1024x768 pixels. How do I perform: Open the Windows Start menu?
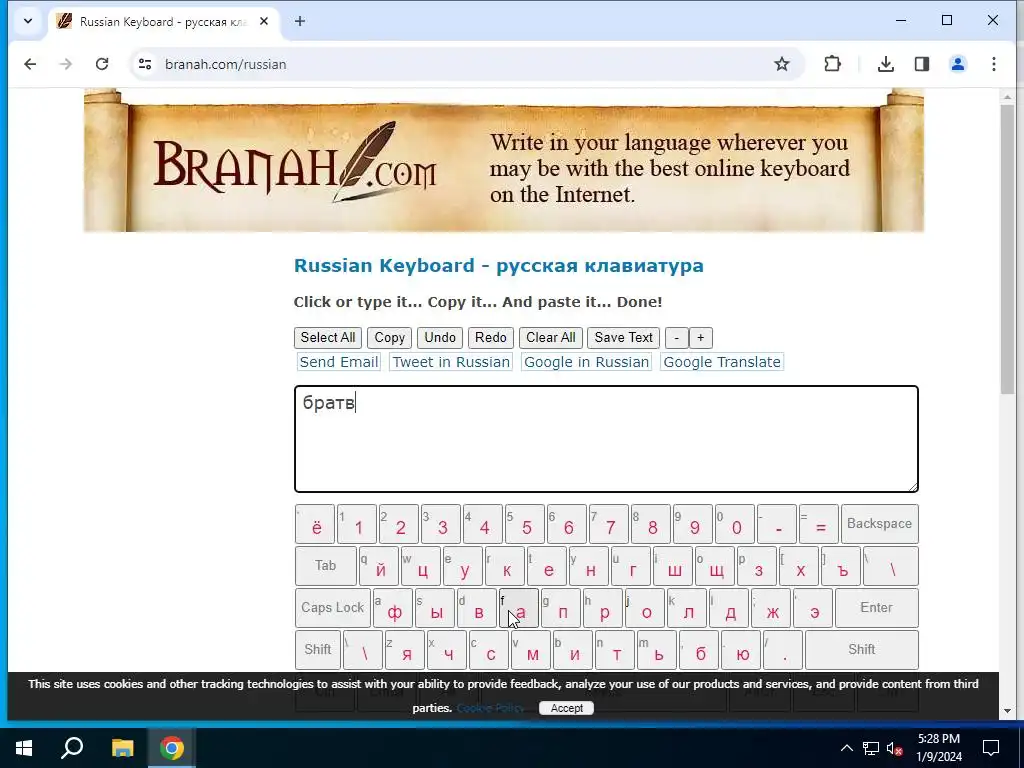[24, 748]
